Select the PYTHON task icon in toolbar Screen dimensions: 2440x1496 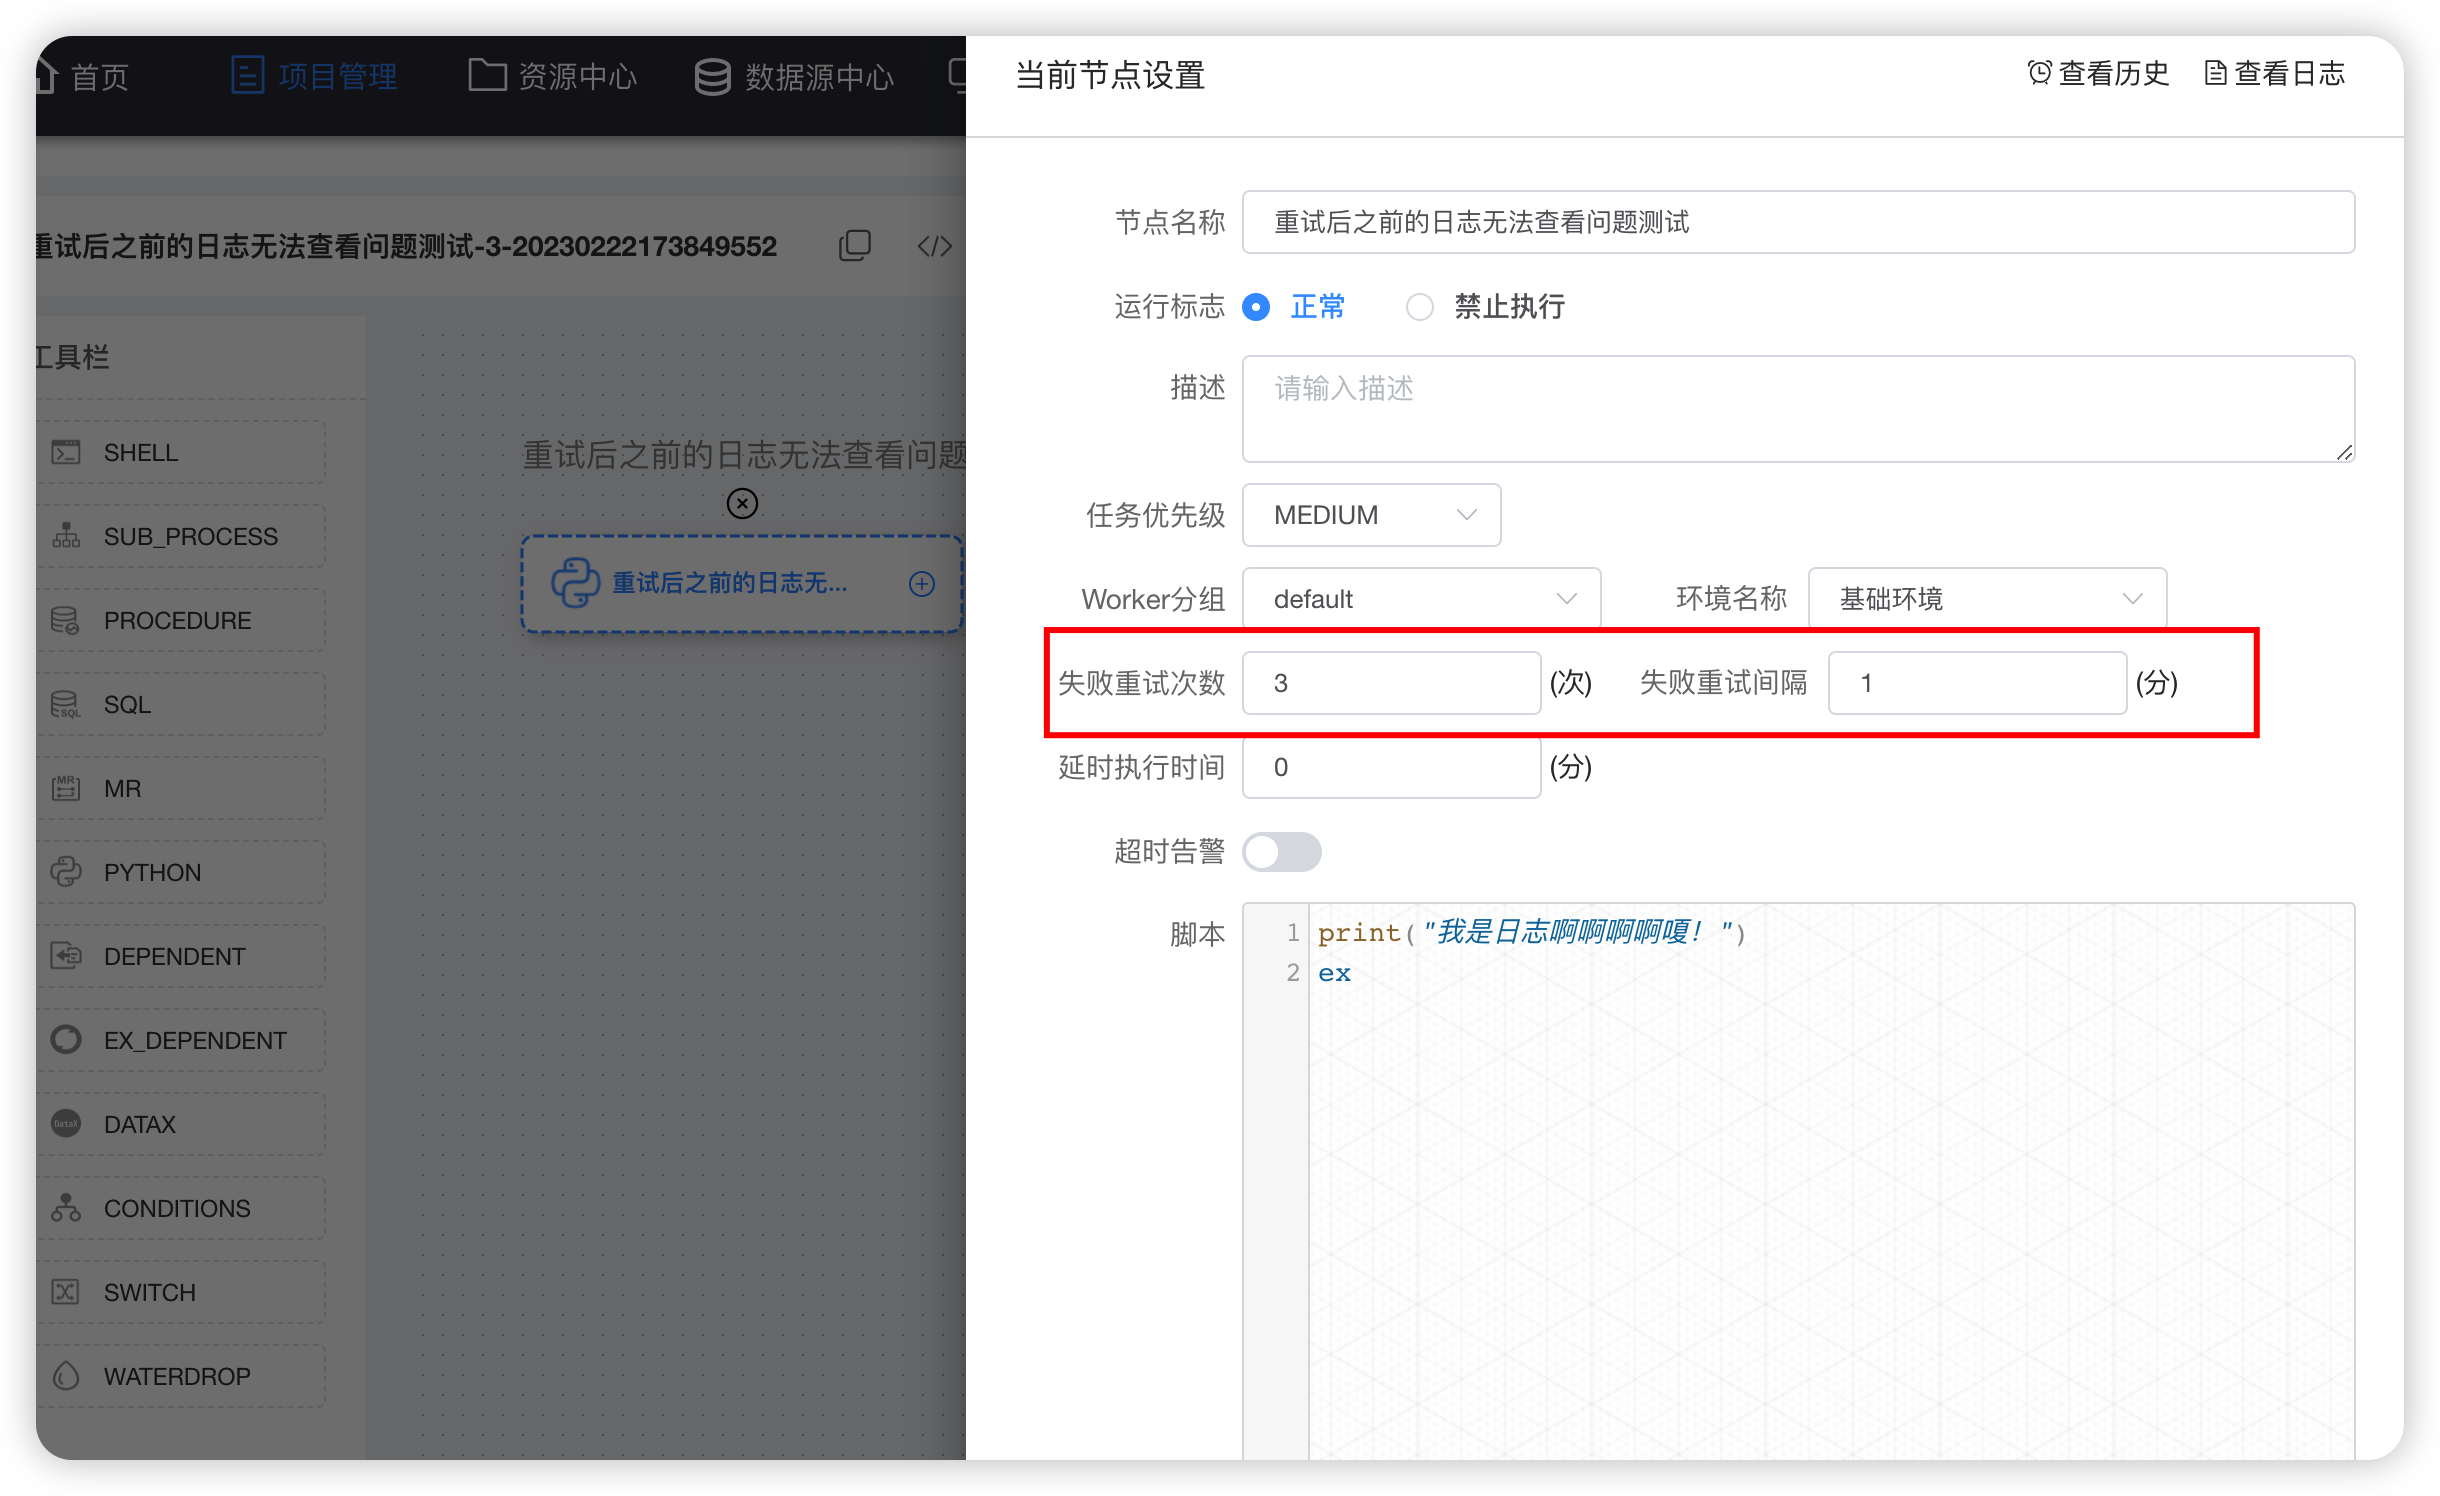click(x=66, y=872)
